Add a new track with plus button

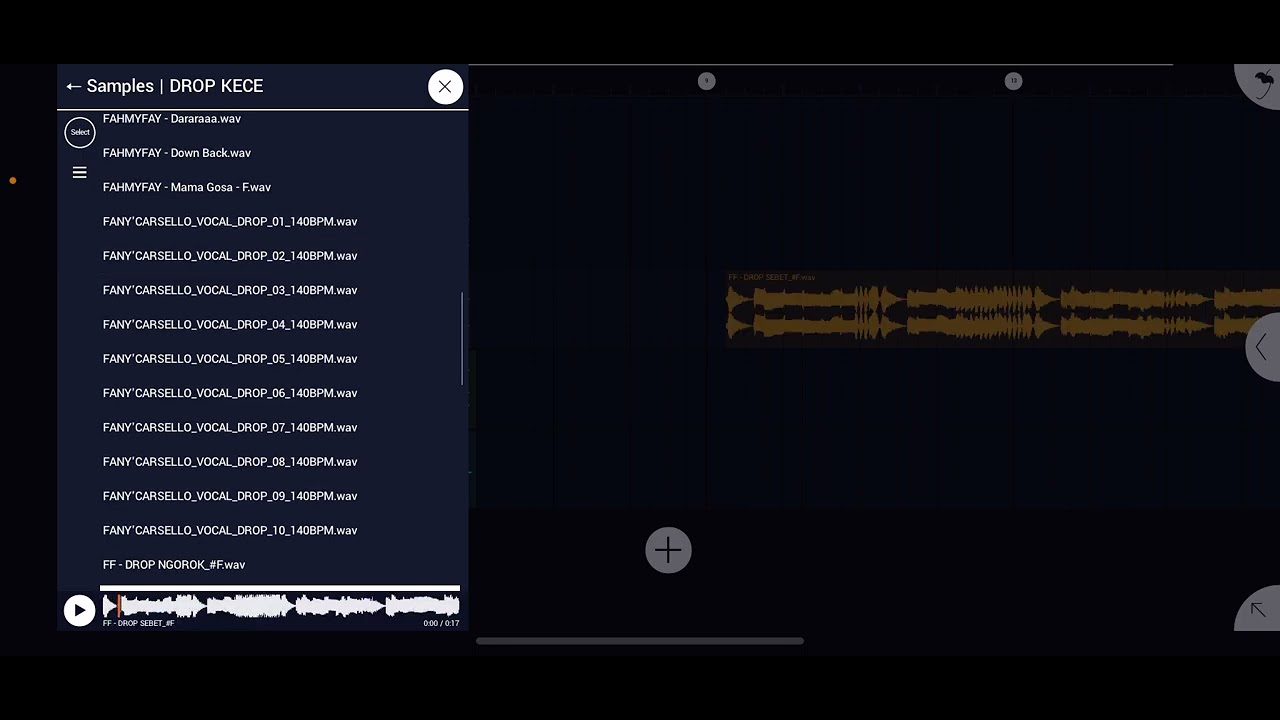668,550
